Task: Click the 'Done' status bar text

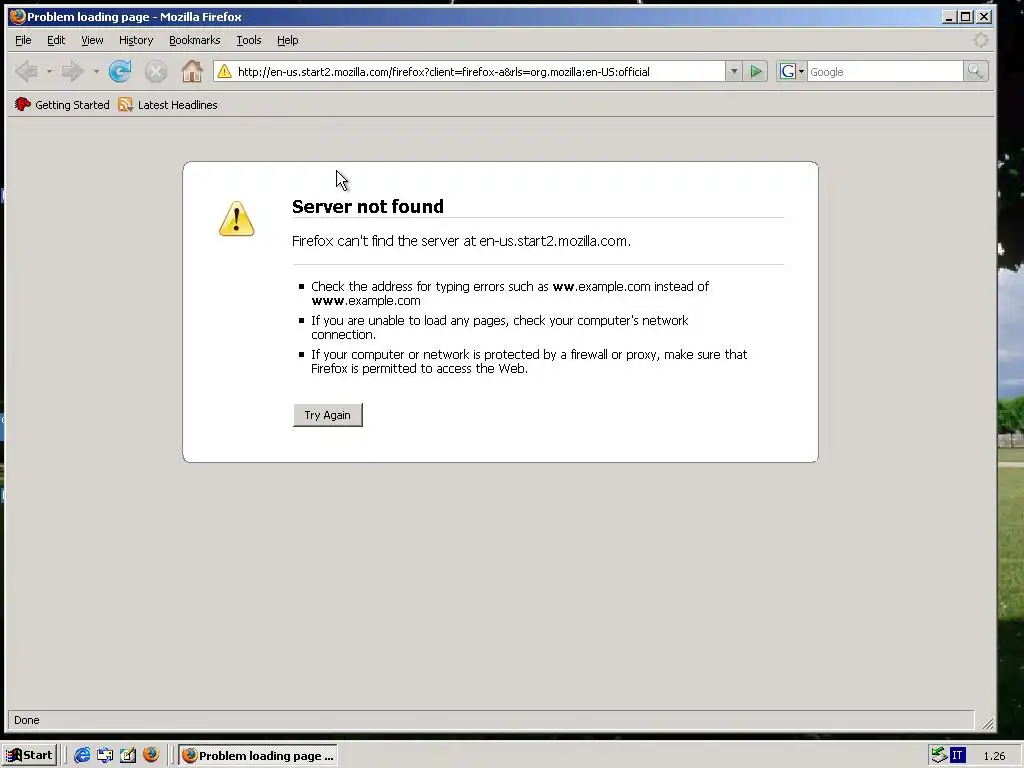Action: tap(27, 720)
